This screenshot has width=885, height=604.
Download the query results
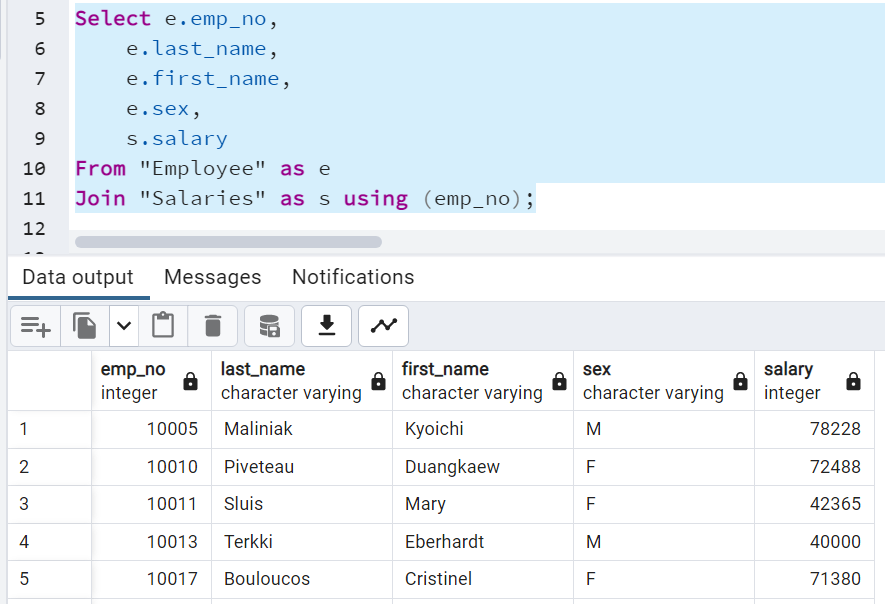coord(326,325)
